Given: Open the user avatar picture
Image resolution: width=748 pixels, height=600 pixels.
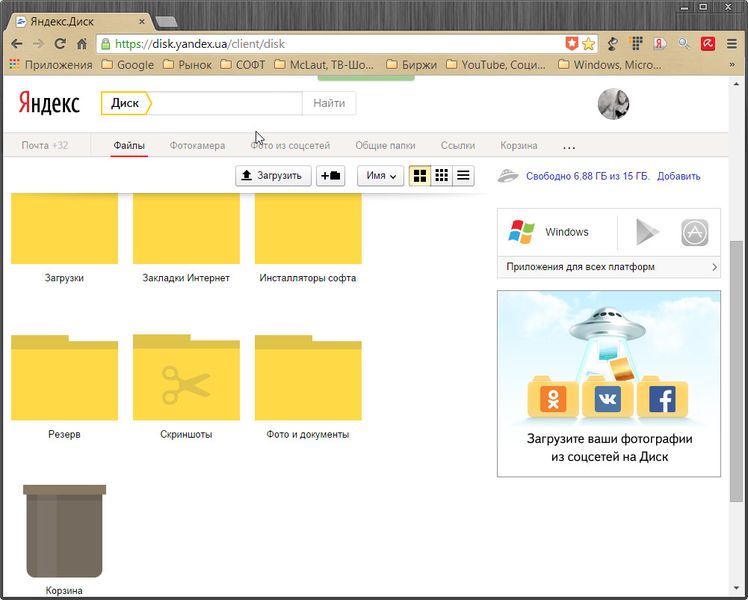Looking at the screenshot, I should [x=613, y=103].
